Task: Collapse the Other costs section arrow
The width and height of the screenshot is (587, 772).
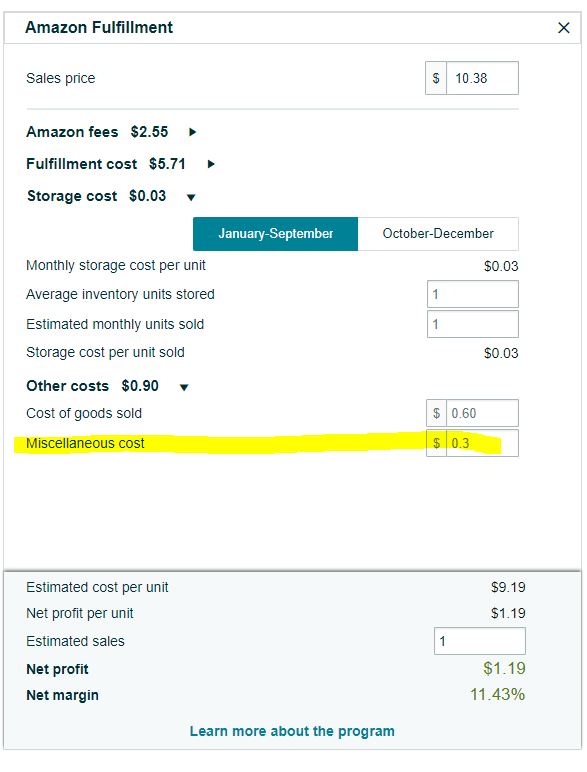Action: (184, 387)
